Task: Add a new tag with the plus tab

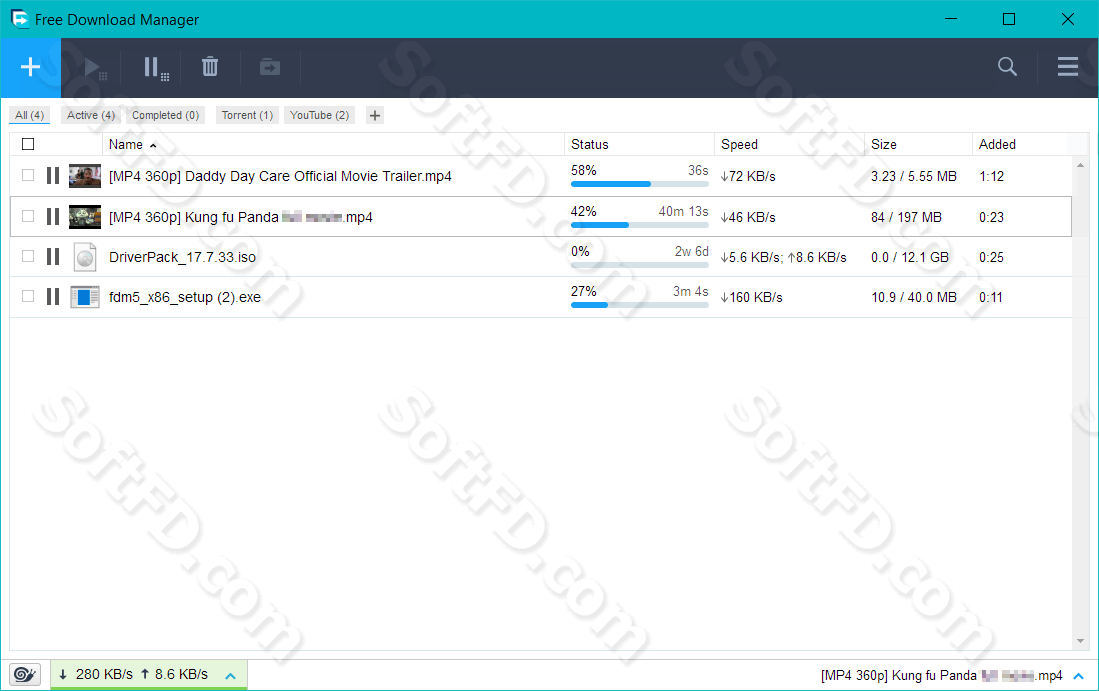Action: click(375, 115)
